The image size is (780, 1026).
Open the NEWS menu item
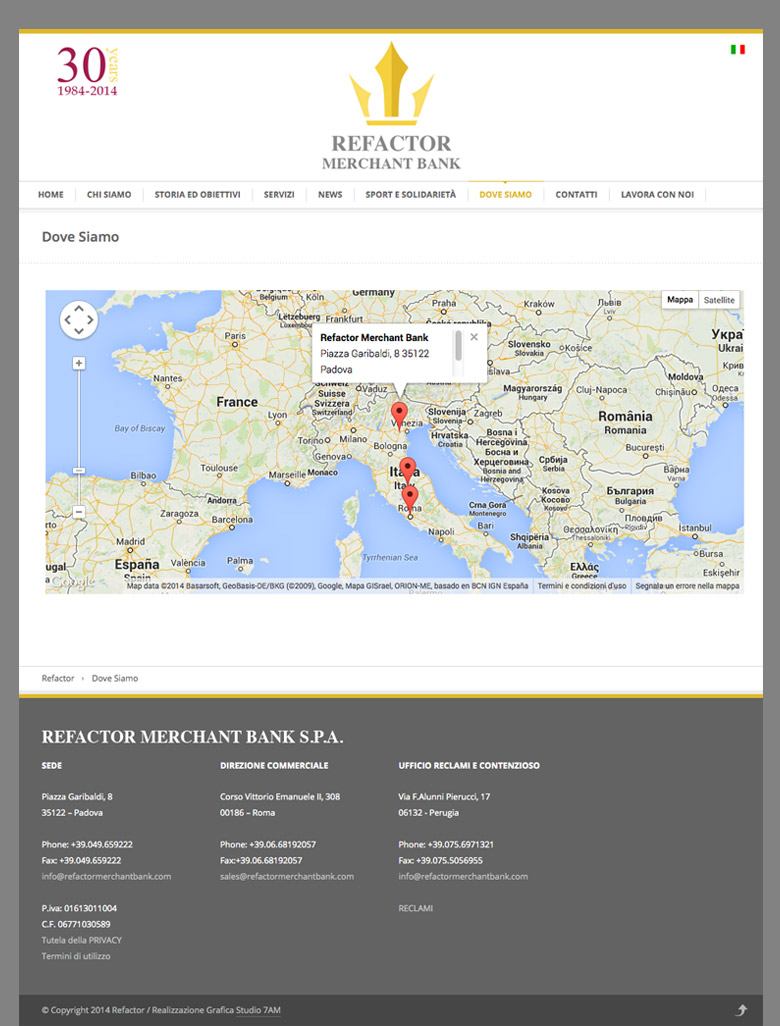pos(330,194)
